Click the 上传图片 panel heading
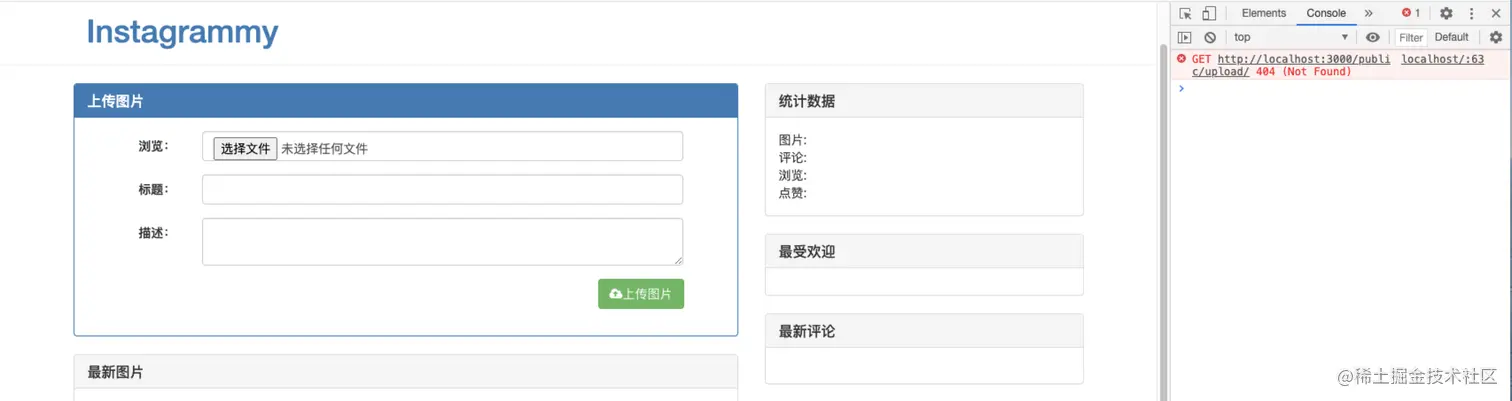The width and height of the screenshot is (1512, 401). tap(406, 101)
